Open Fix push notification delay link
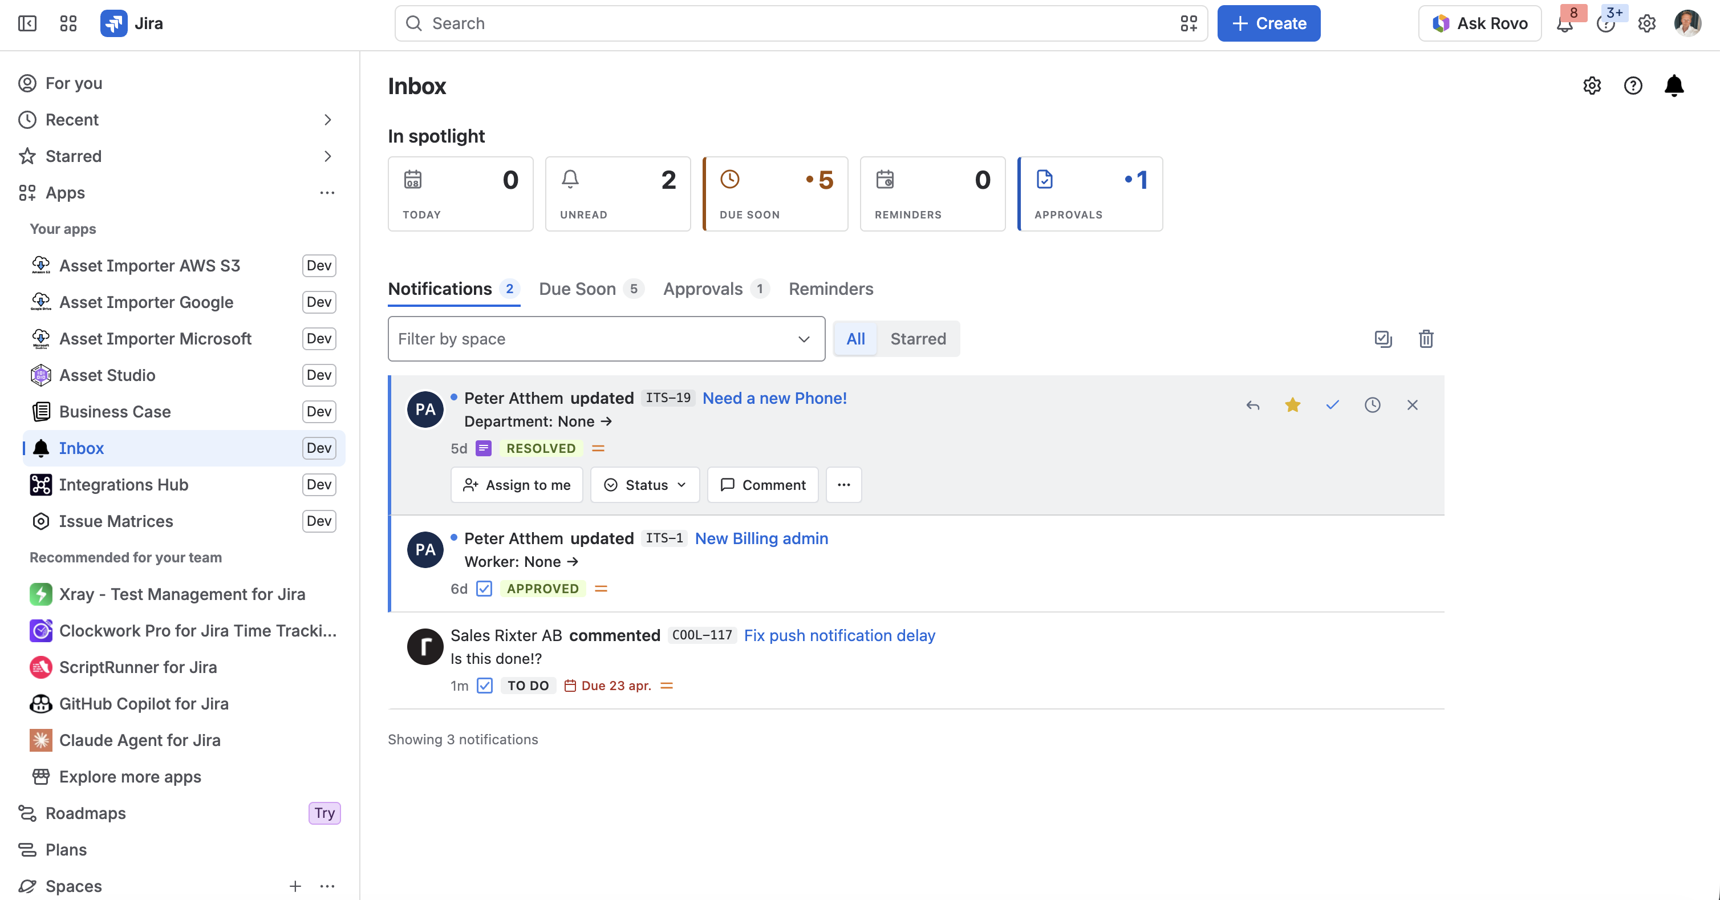The width and height of the screenshot is (1720, 900). tap(840, 635)
